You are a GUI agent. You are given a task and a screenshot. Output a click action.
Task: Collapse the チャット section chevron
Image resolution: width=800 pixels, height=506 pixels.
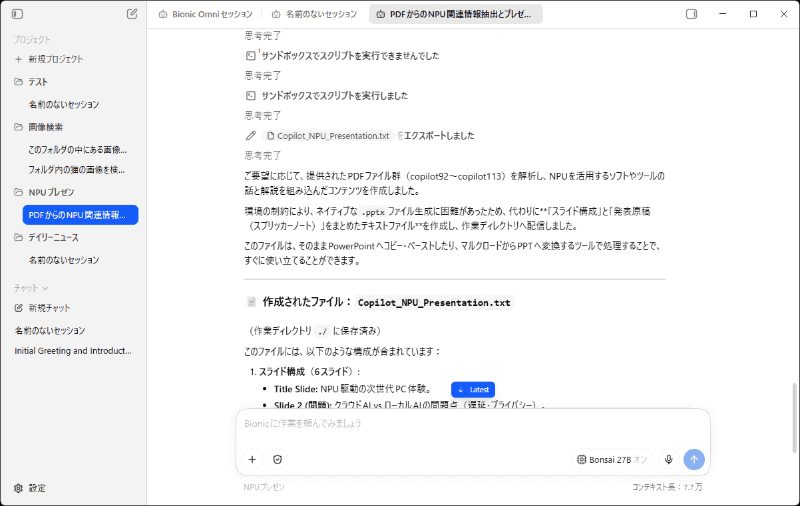click(45, 288)
